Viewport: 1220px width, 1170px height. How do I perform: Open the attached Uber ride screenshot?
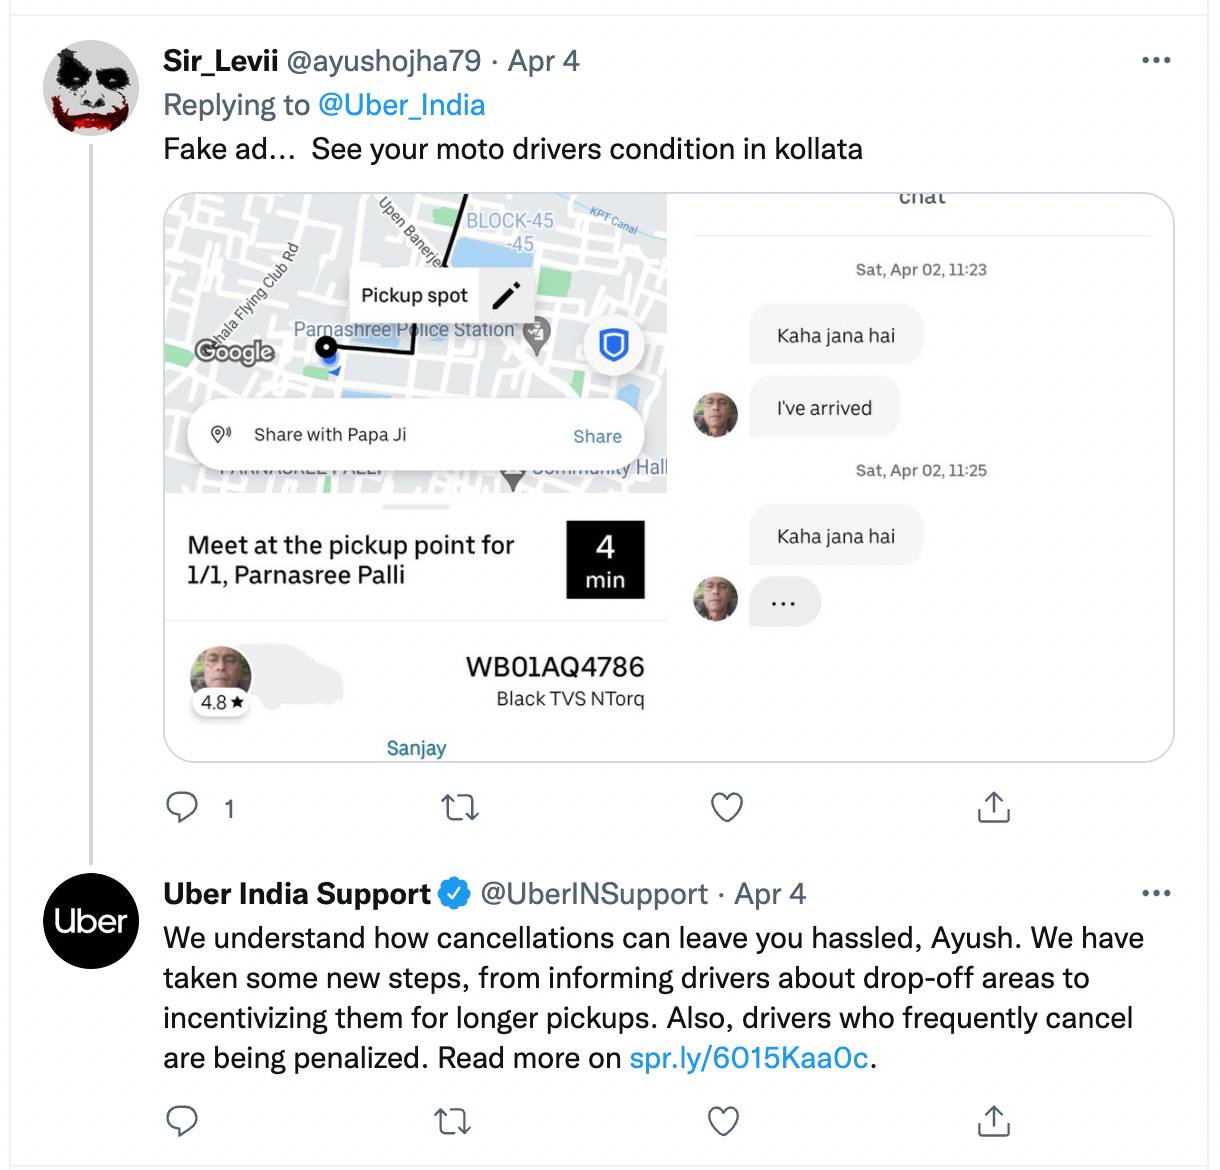pos(668,477)
